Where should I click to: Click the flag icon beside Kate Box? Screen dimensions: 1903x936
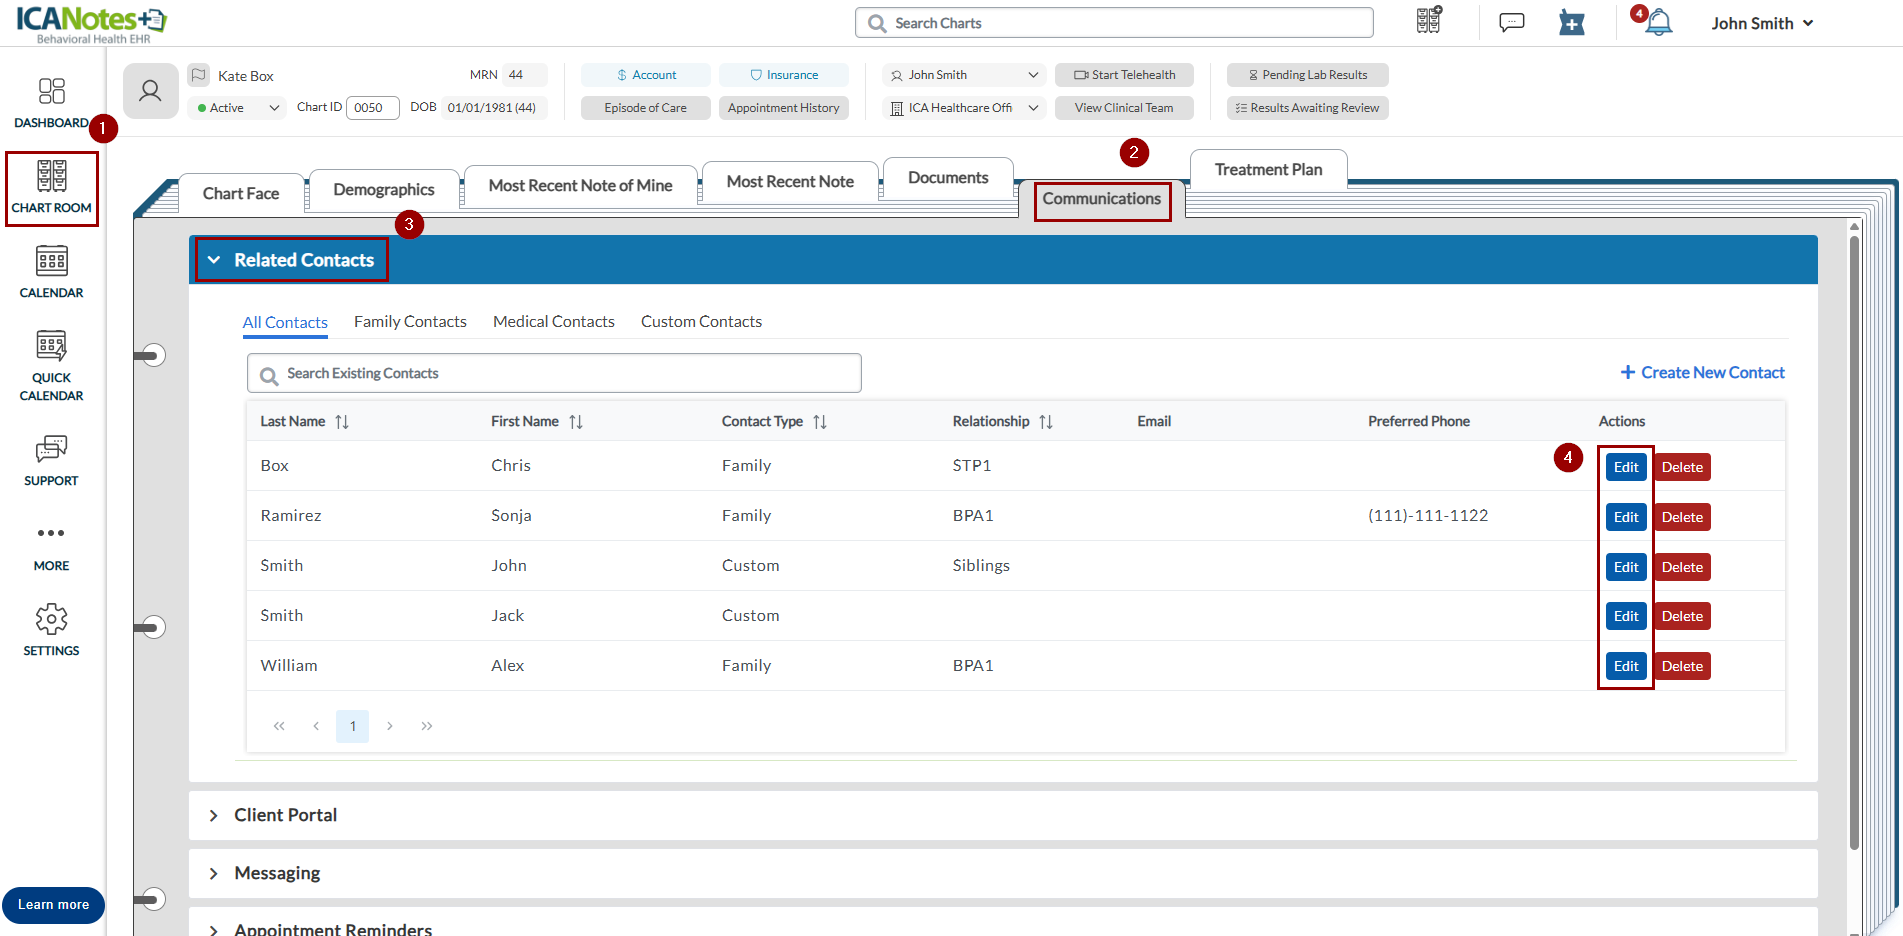pyautogui.click(x=199, y=75)
